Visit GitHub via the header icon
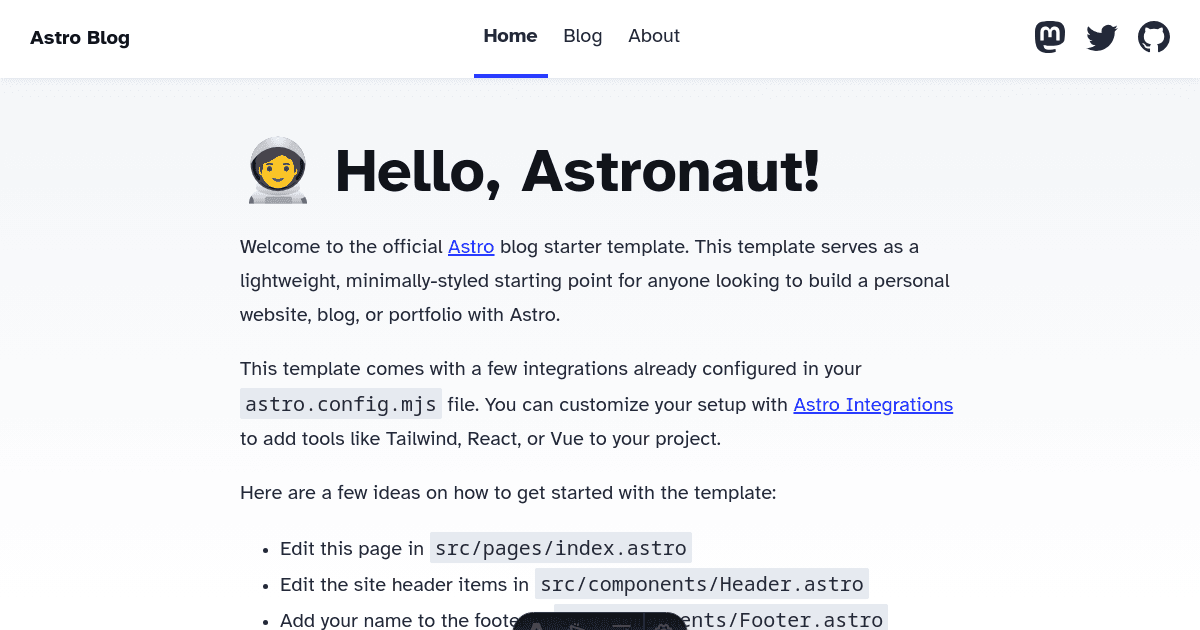Screen dimensions: 1200x630 pos(1154,36)
